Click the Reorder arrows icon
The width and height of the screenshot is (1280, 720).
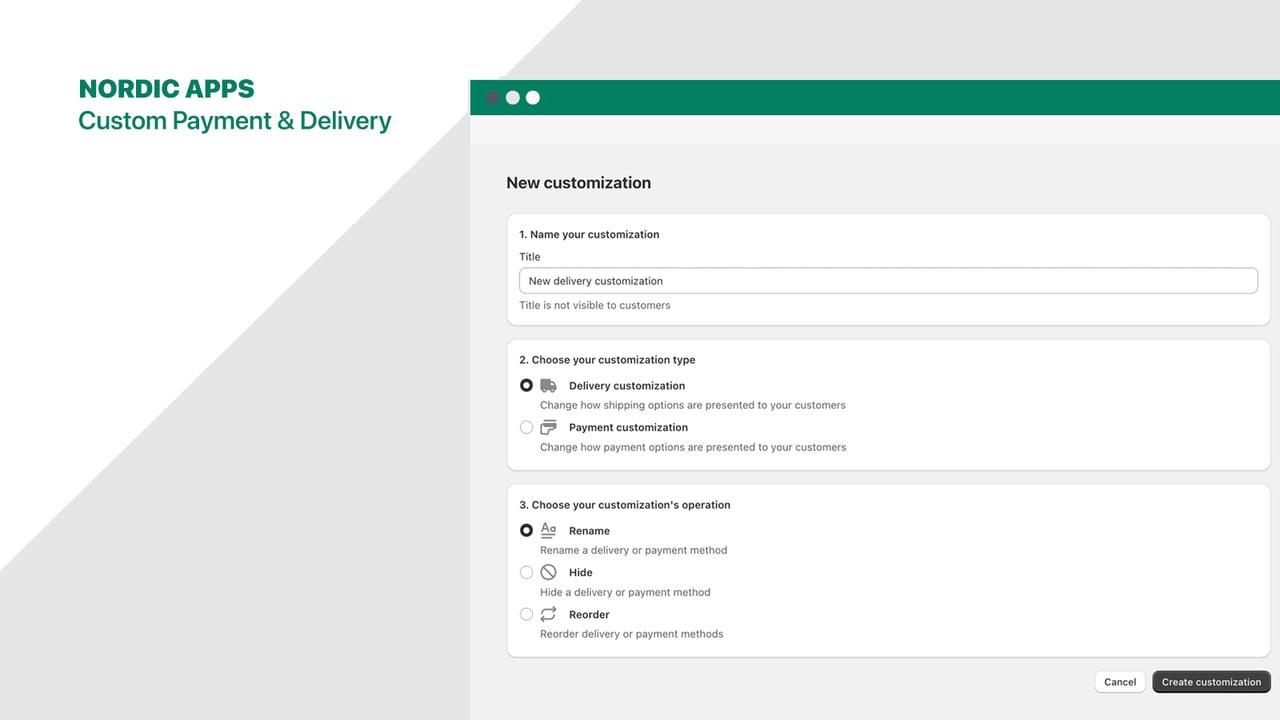tap(548, 615)
